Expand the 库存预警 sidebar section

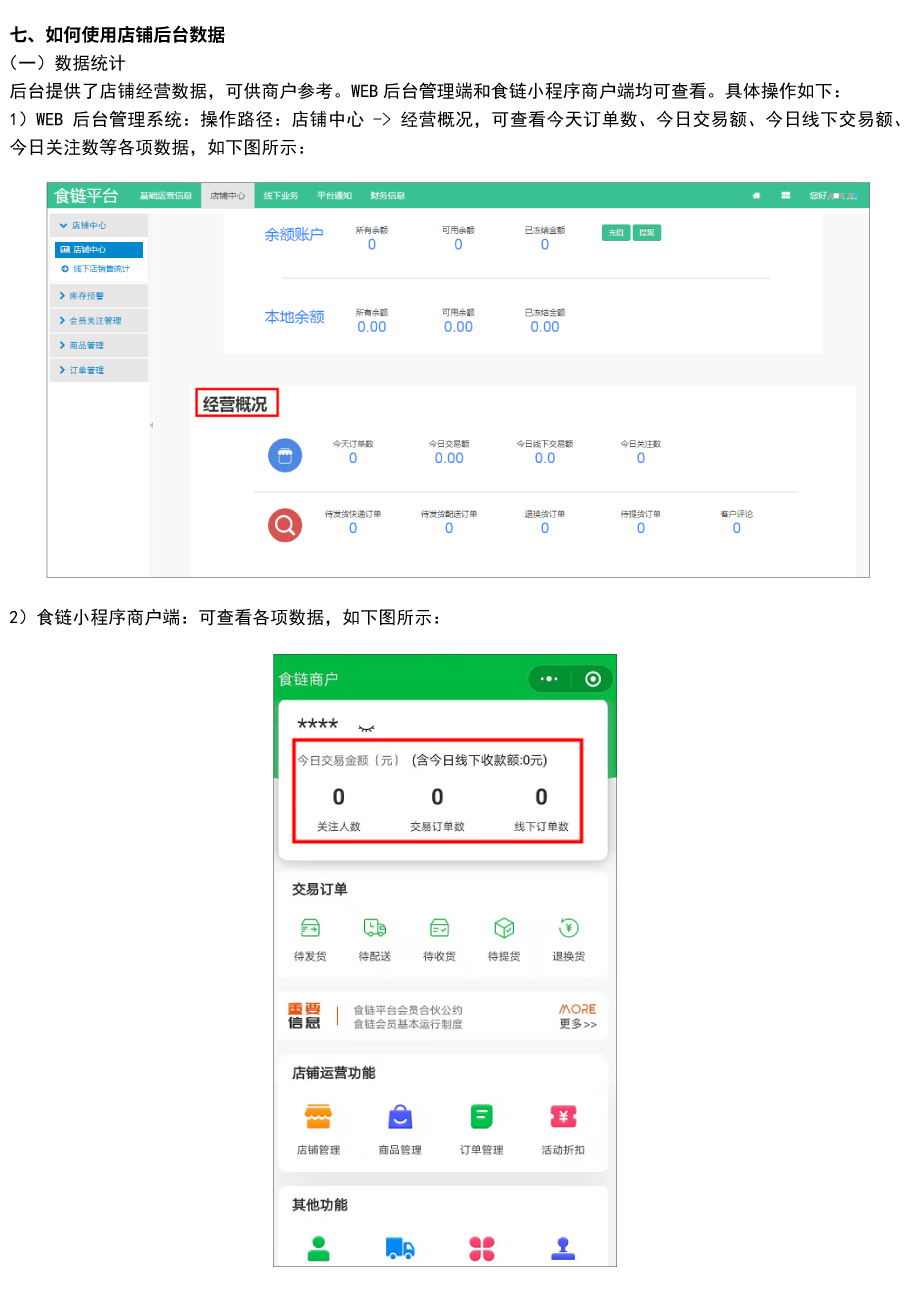98,296
